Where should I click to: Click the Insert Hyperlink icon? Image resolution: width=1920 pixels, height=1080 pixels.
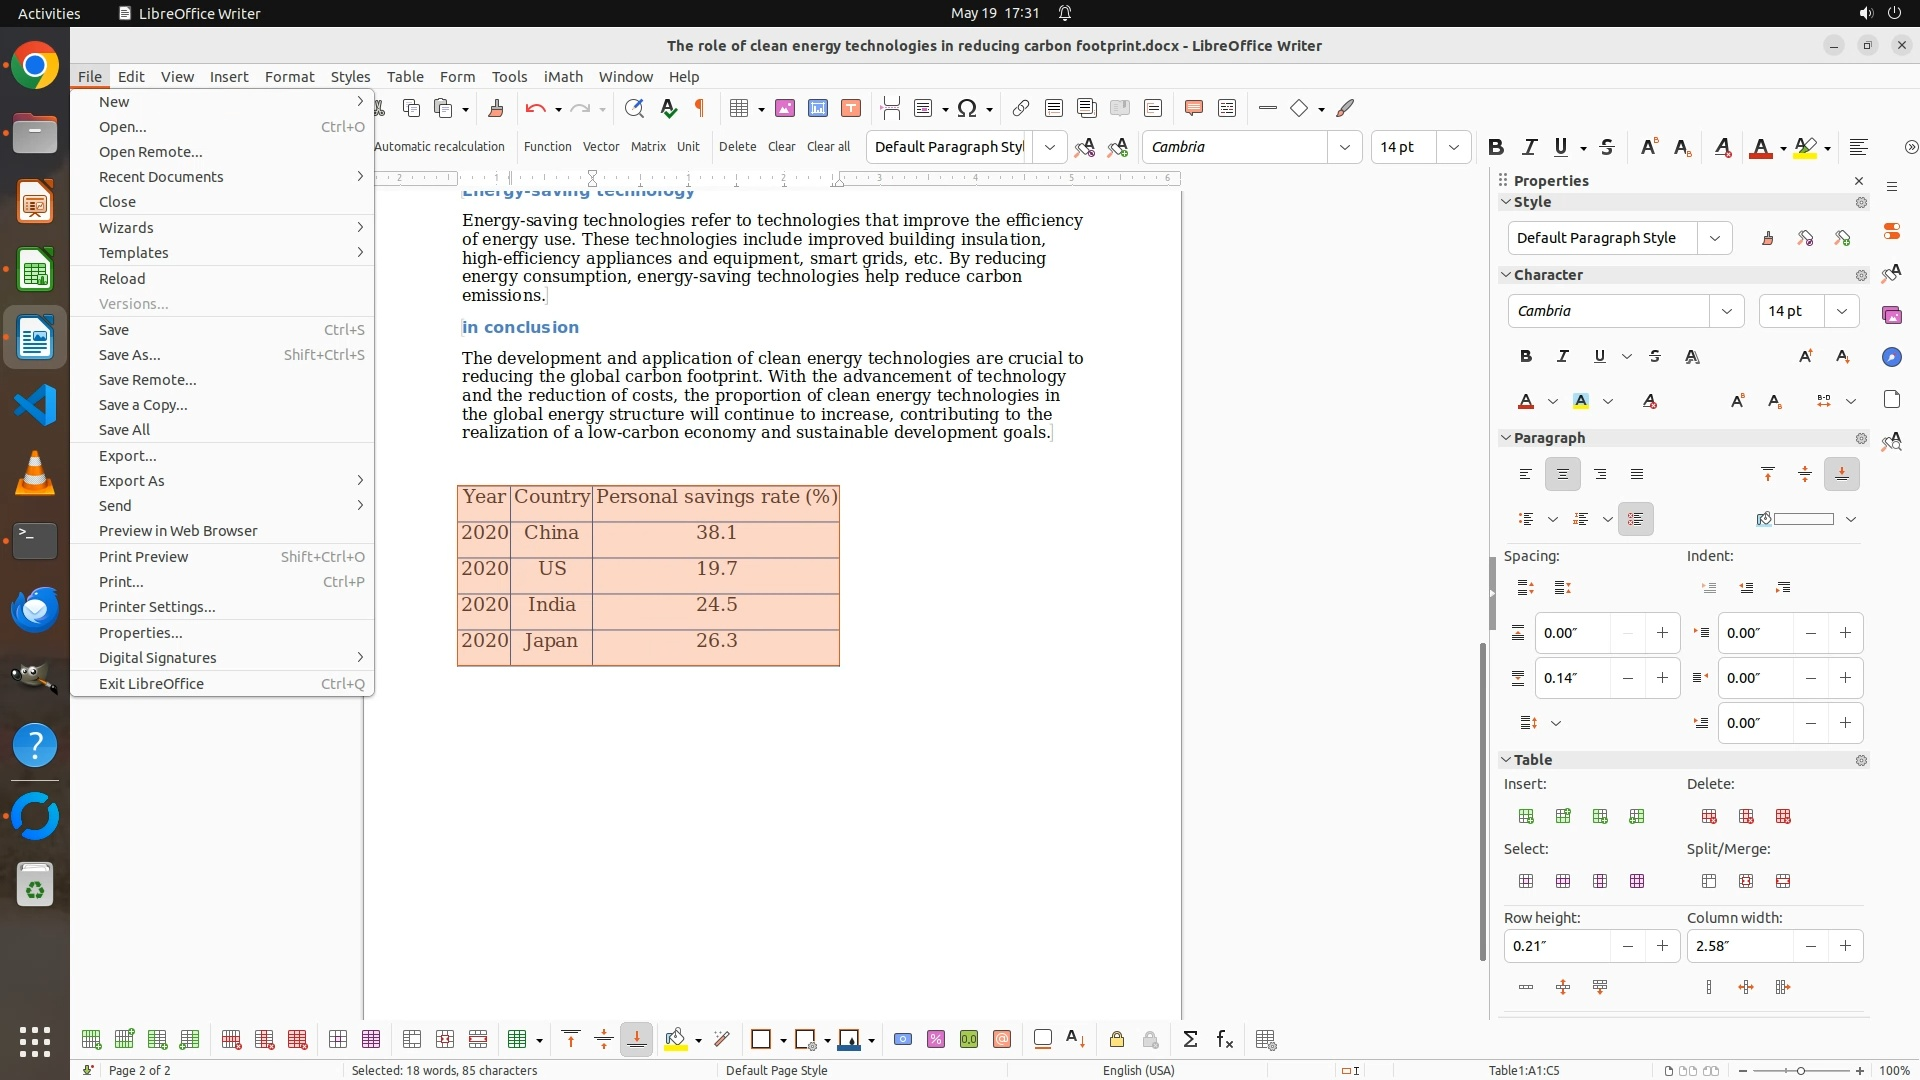(x=1020, y=108)
